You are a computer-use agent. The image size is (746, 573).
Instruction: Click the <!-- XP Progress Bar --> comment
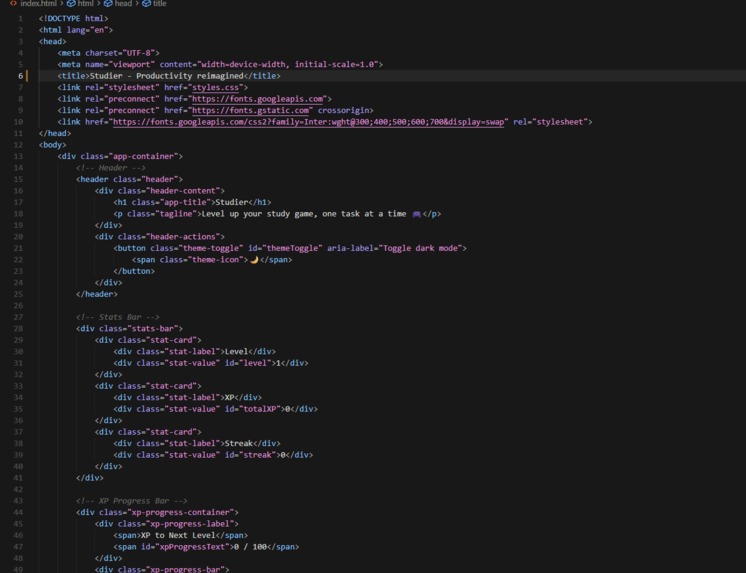tap(132, 501)
